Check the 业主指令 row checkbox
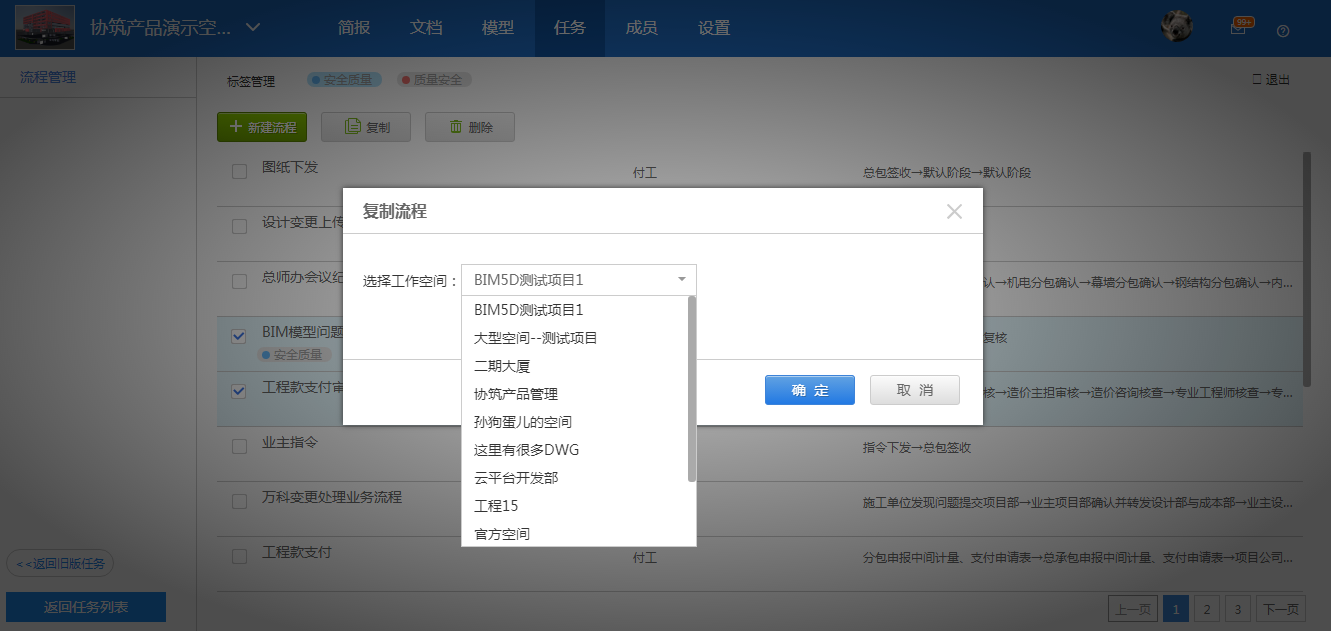The height and width of the screenshot is (631, 1331). point(239,446)
